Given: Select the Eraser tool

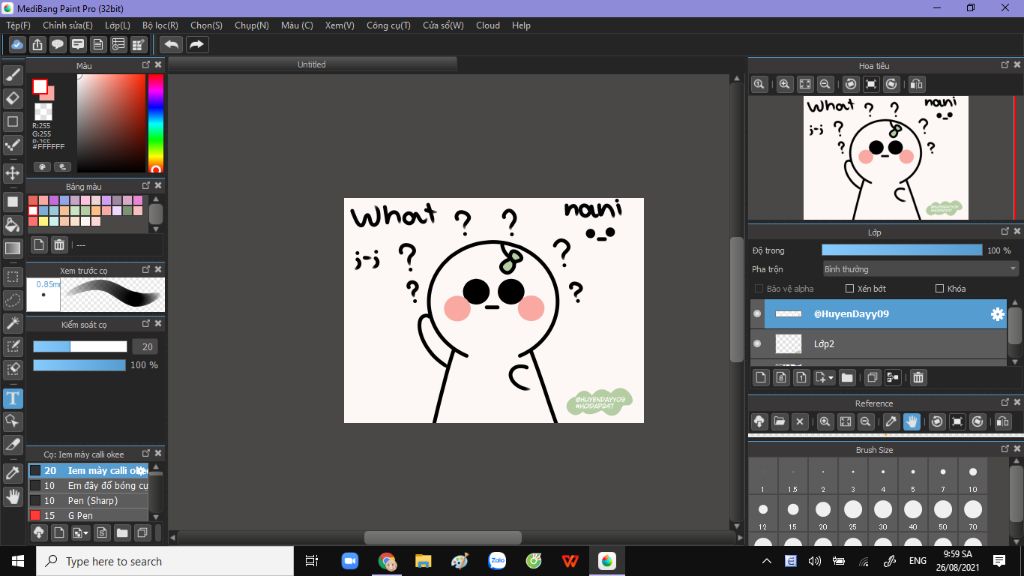Looking at the screenshot, I should click(x=12, y=98).
